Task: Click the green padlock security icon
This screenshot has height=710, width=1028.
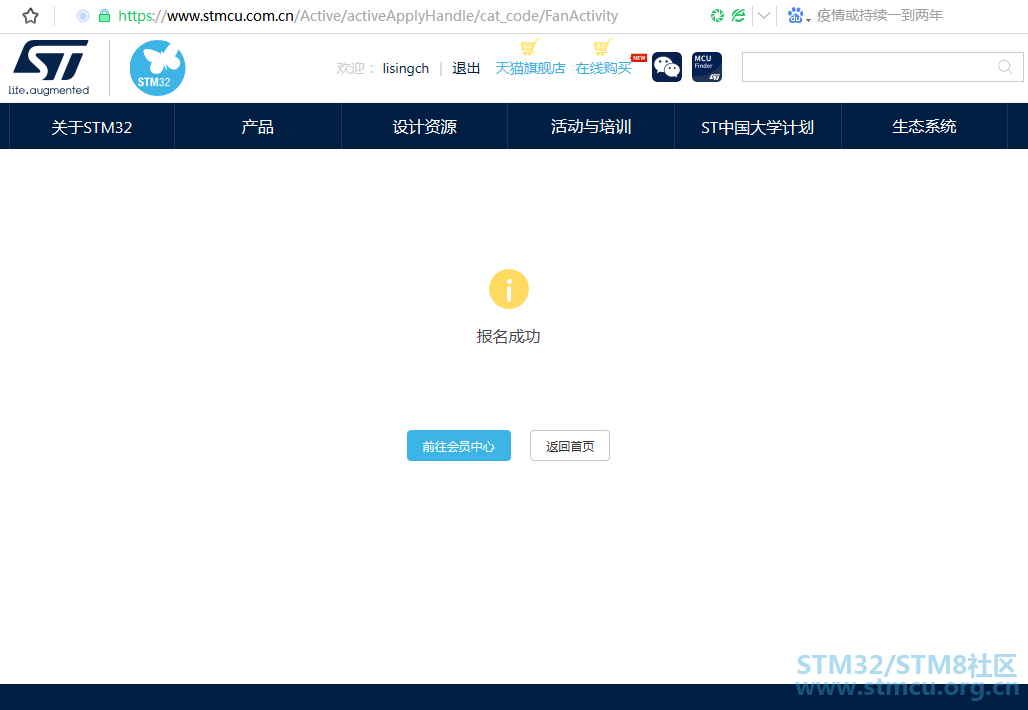Action: (x=104, y=16)
